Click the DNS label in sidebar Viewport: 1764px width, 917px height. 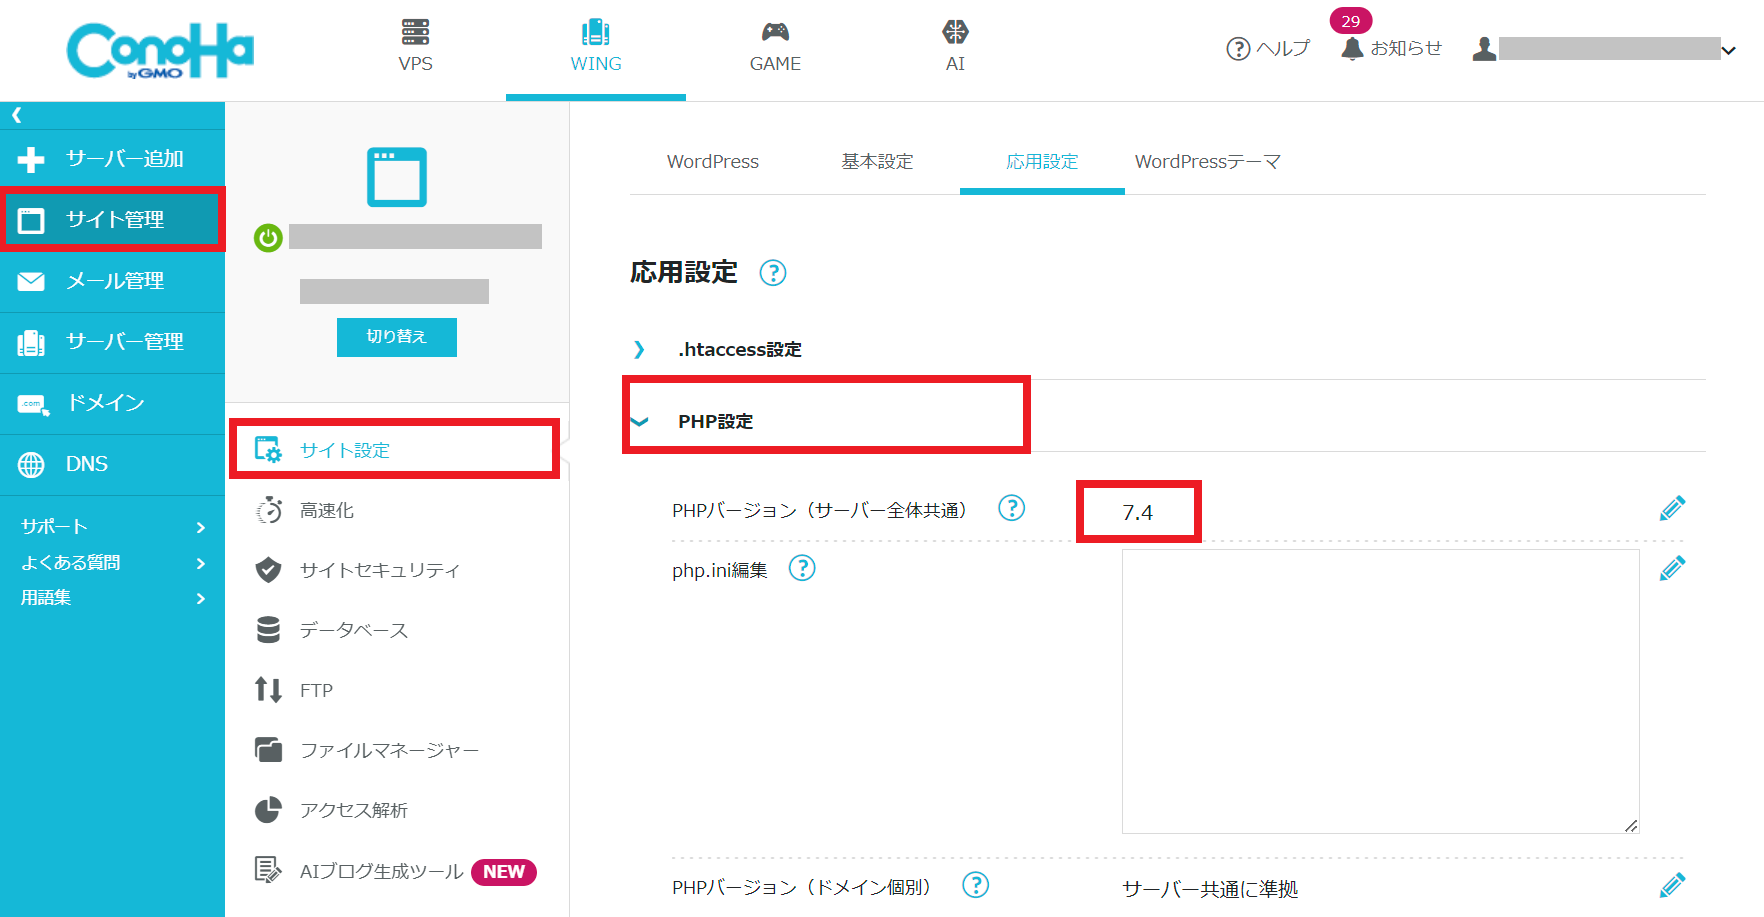click(87, 464)
